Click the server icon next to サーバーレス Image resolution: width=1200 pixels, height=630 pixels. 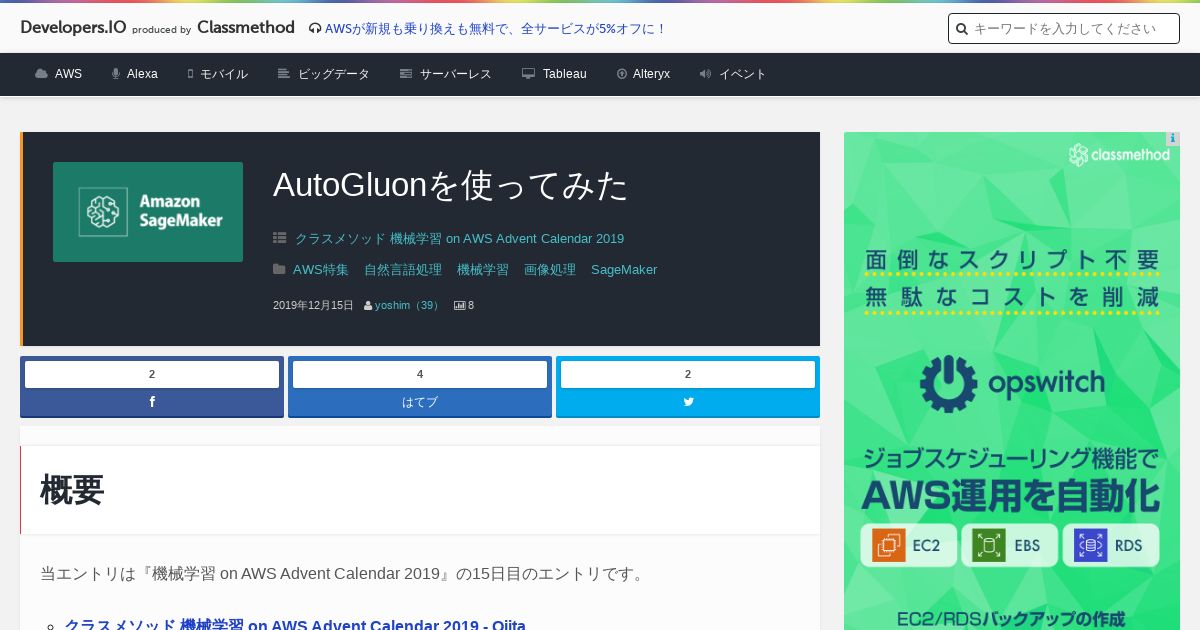pyautogui.click(x=406, y=74)
